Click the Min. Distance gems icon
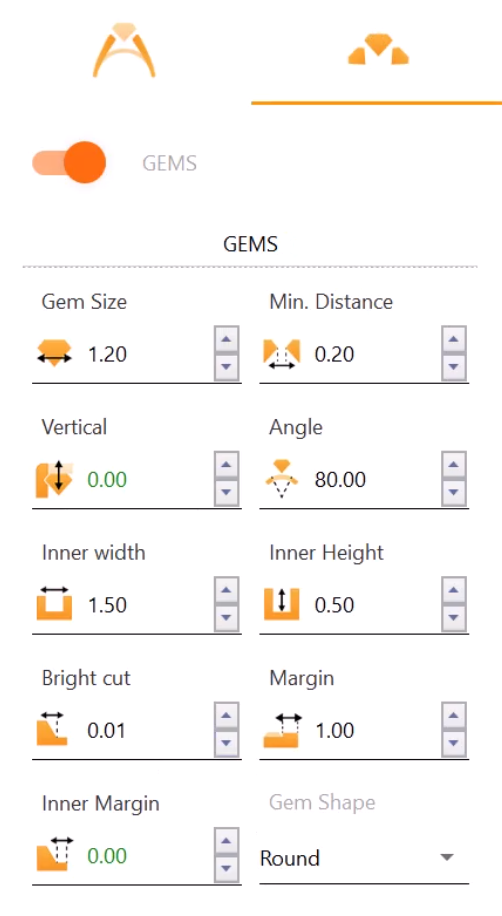The height and width of the screenshot is (916, 502). (282, 354)
